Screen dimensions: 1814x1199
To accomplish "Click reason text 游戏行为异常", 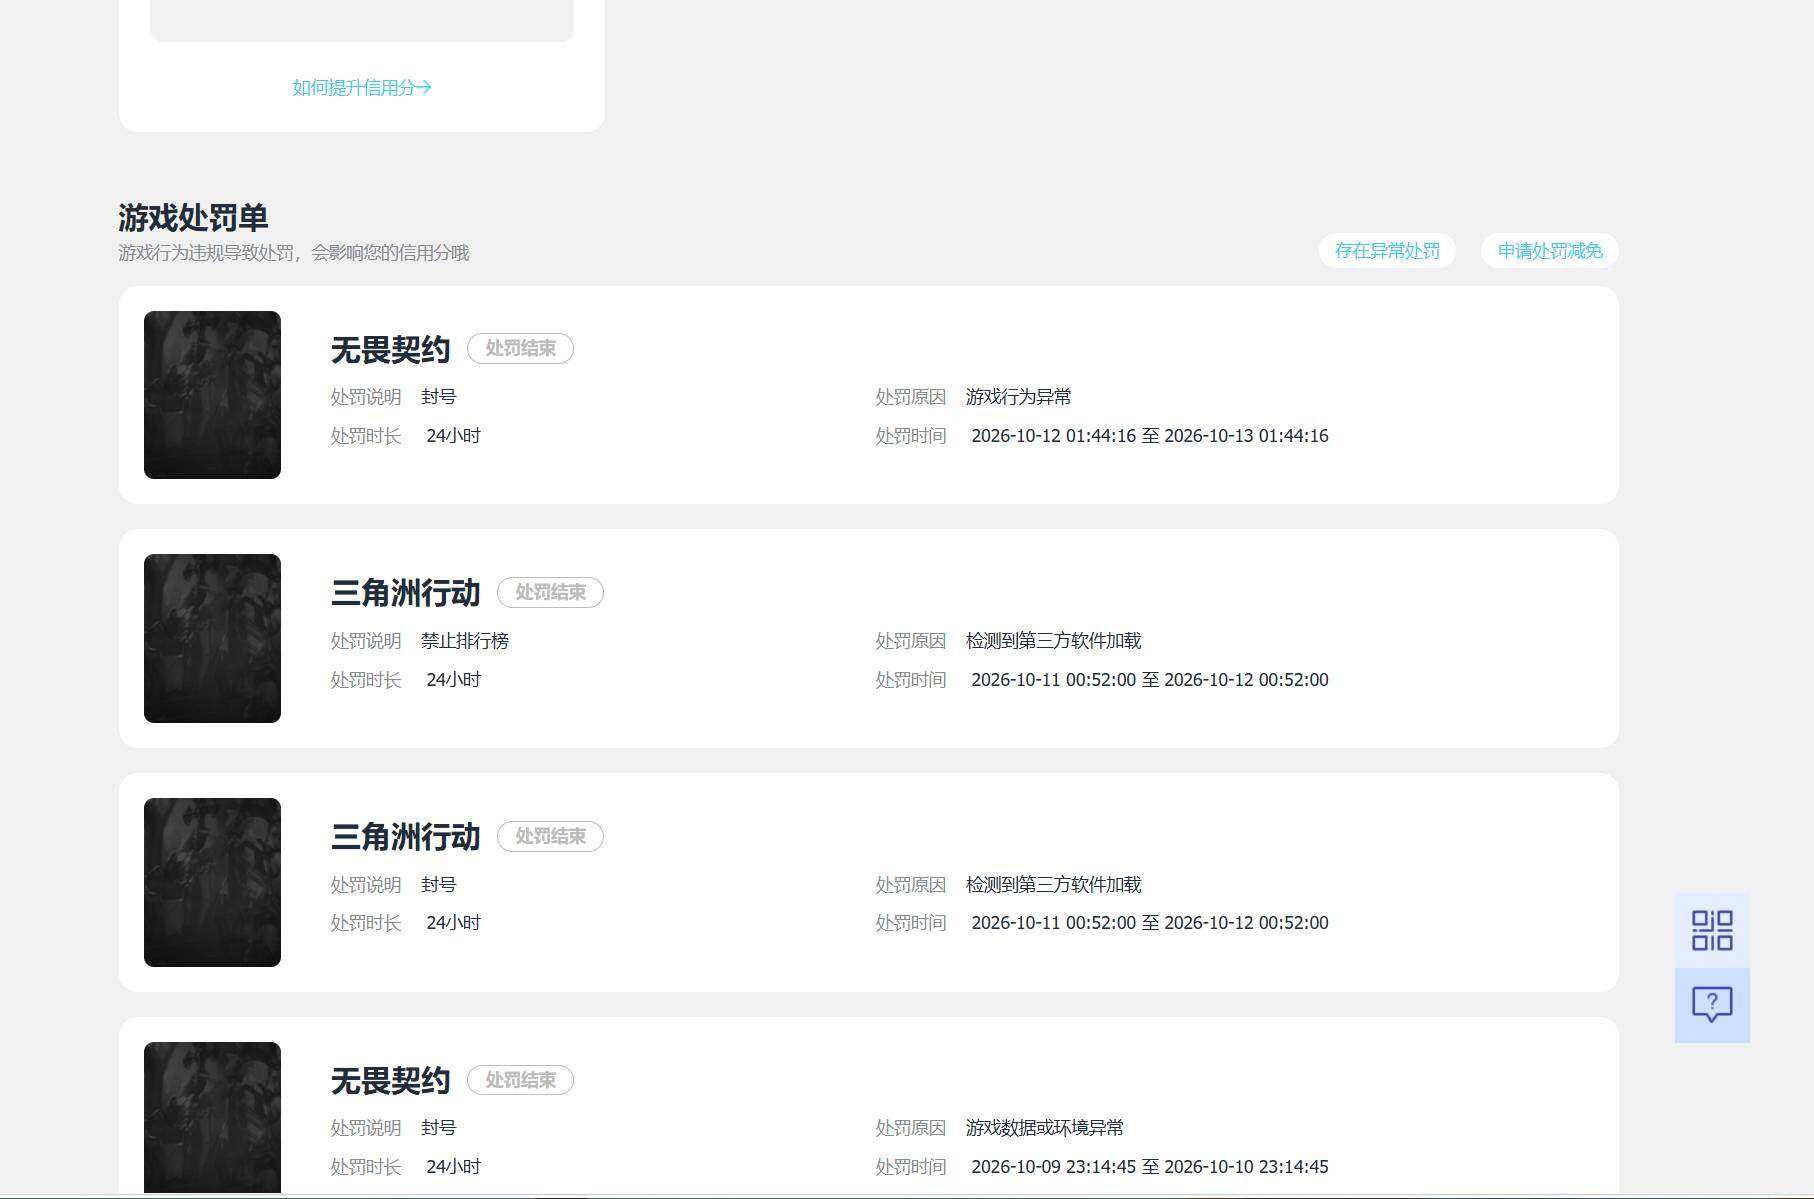I will [x=1018, y=397].
